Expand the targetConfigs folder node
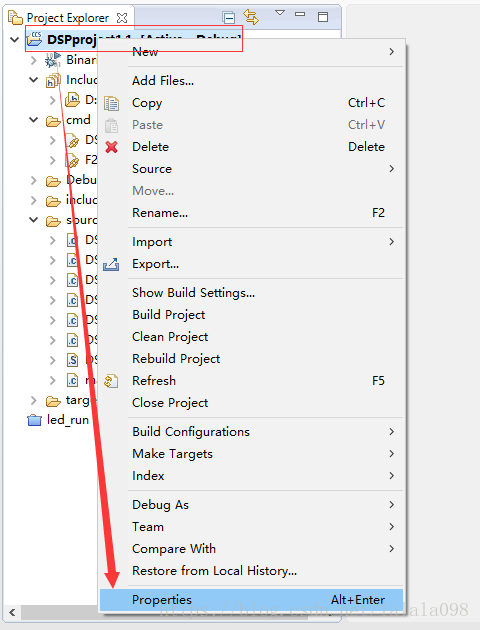This screenshot has width=480, height=630. [34, 400]
